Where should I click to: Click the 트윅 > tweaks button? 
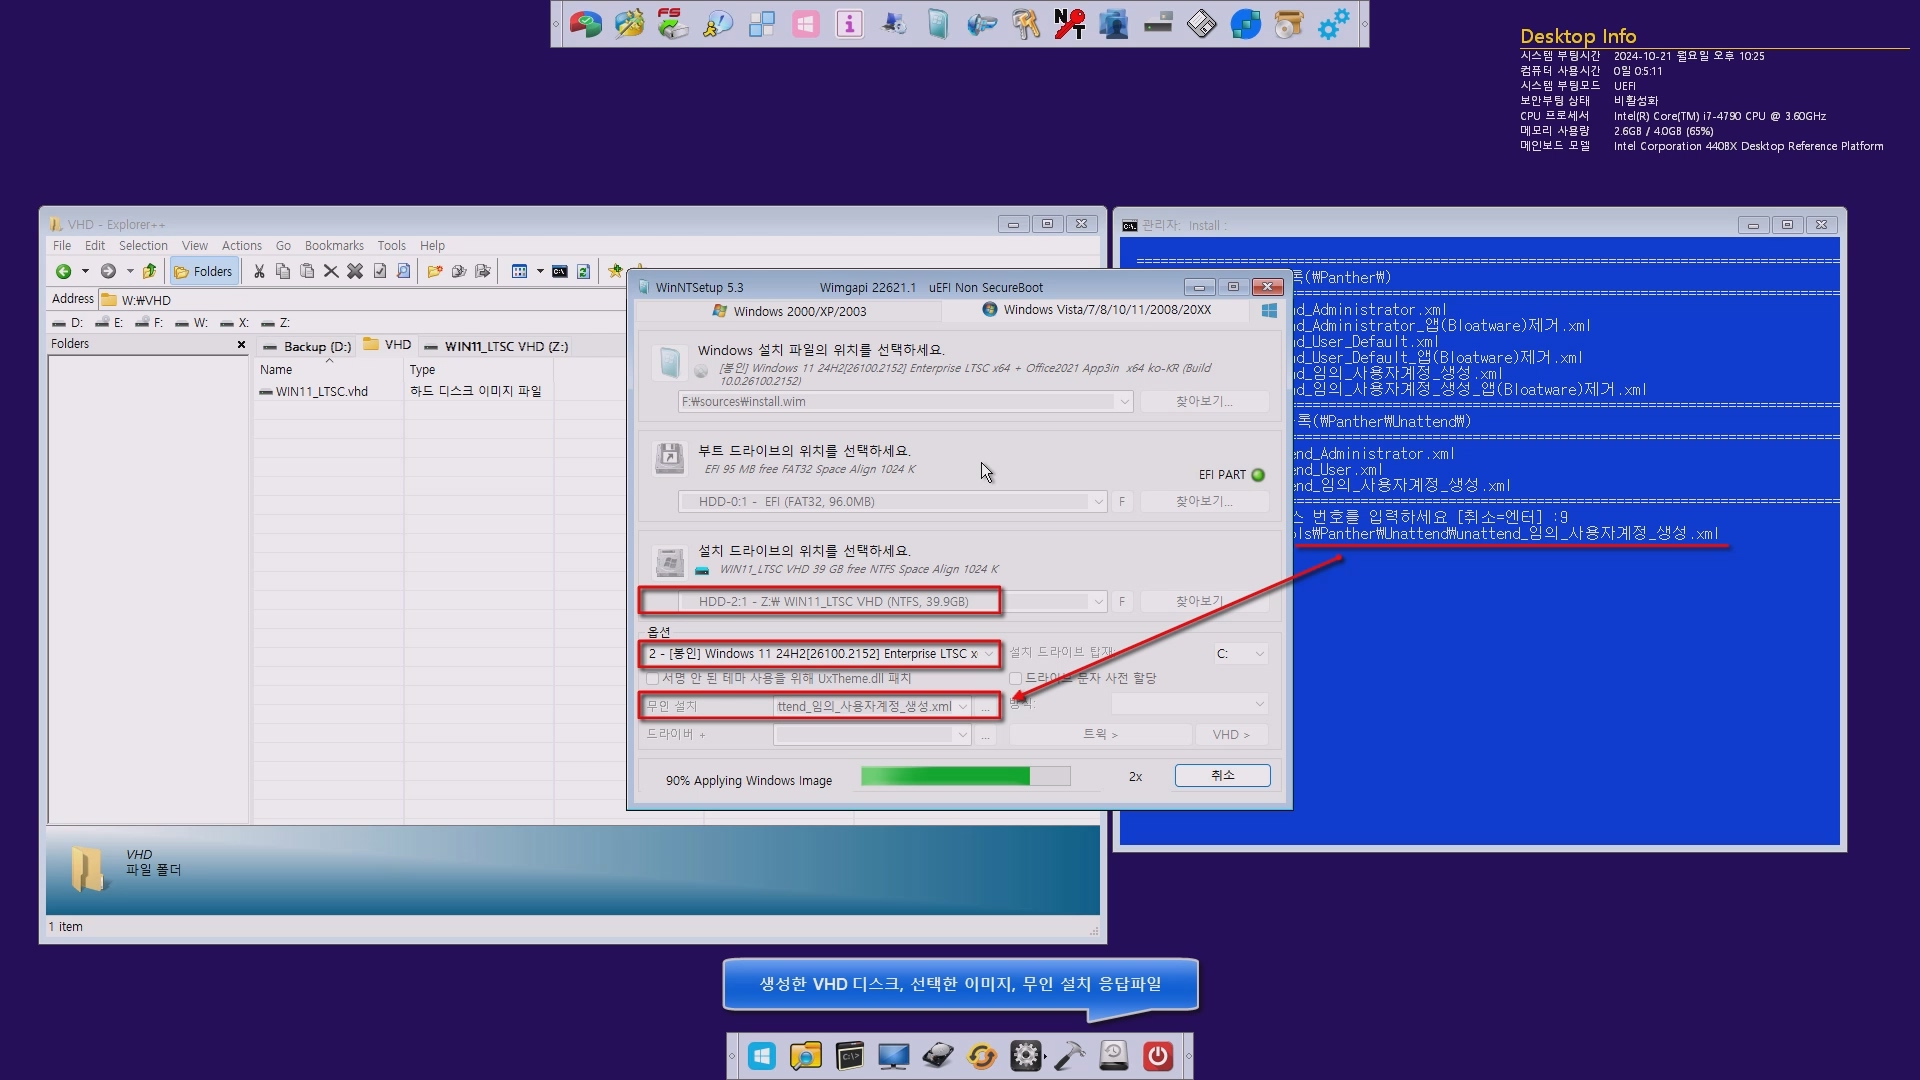1100,734
